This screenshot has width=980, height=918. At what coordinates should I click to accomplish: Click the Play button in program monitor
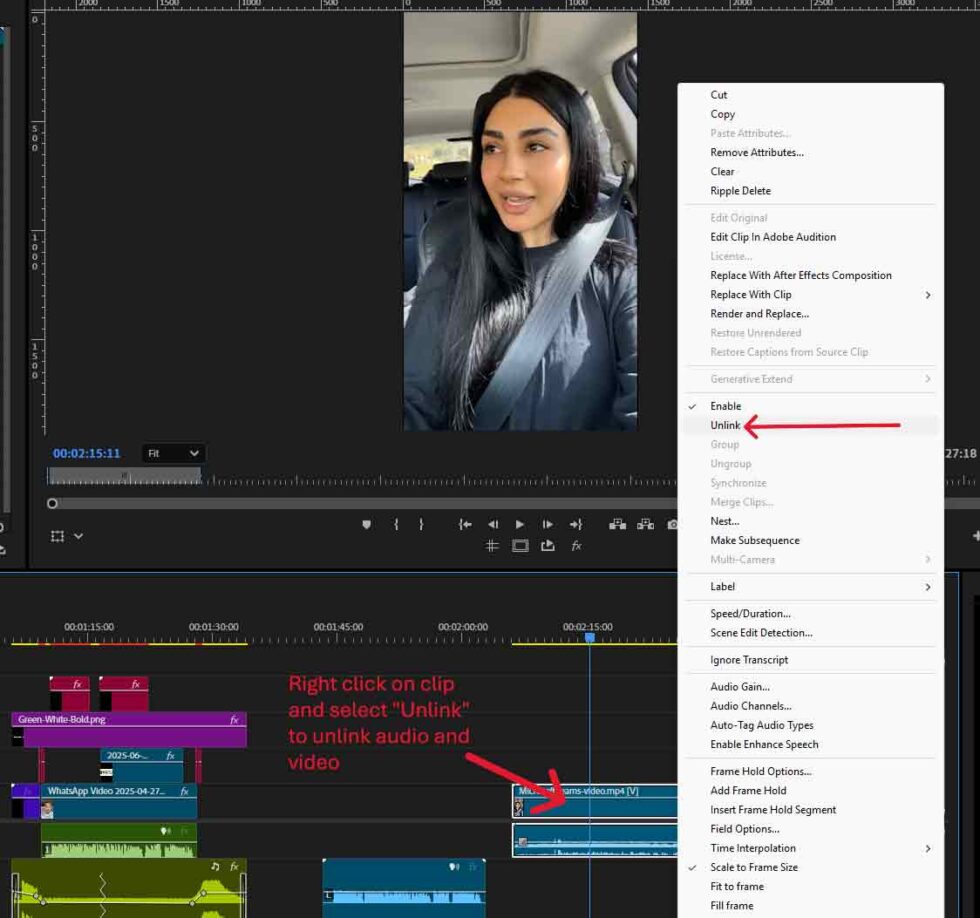(519, 524)
